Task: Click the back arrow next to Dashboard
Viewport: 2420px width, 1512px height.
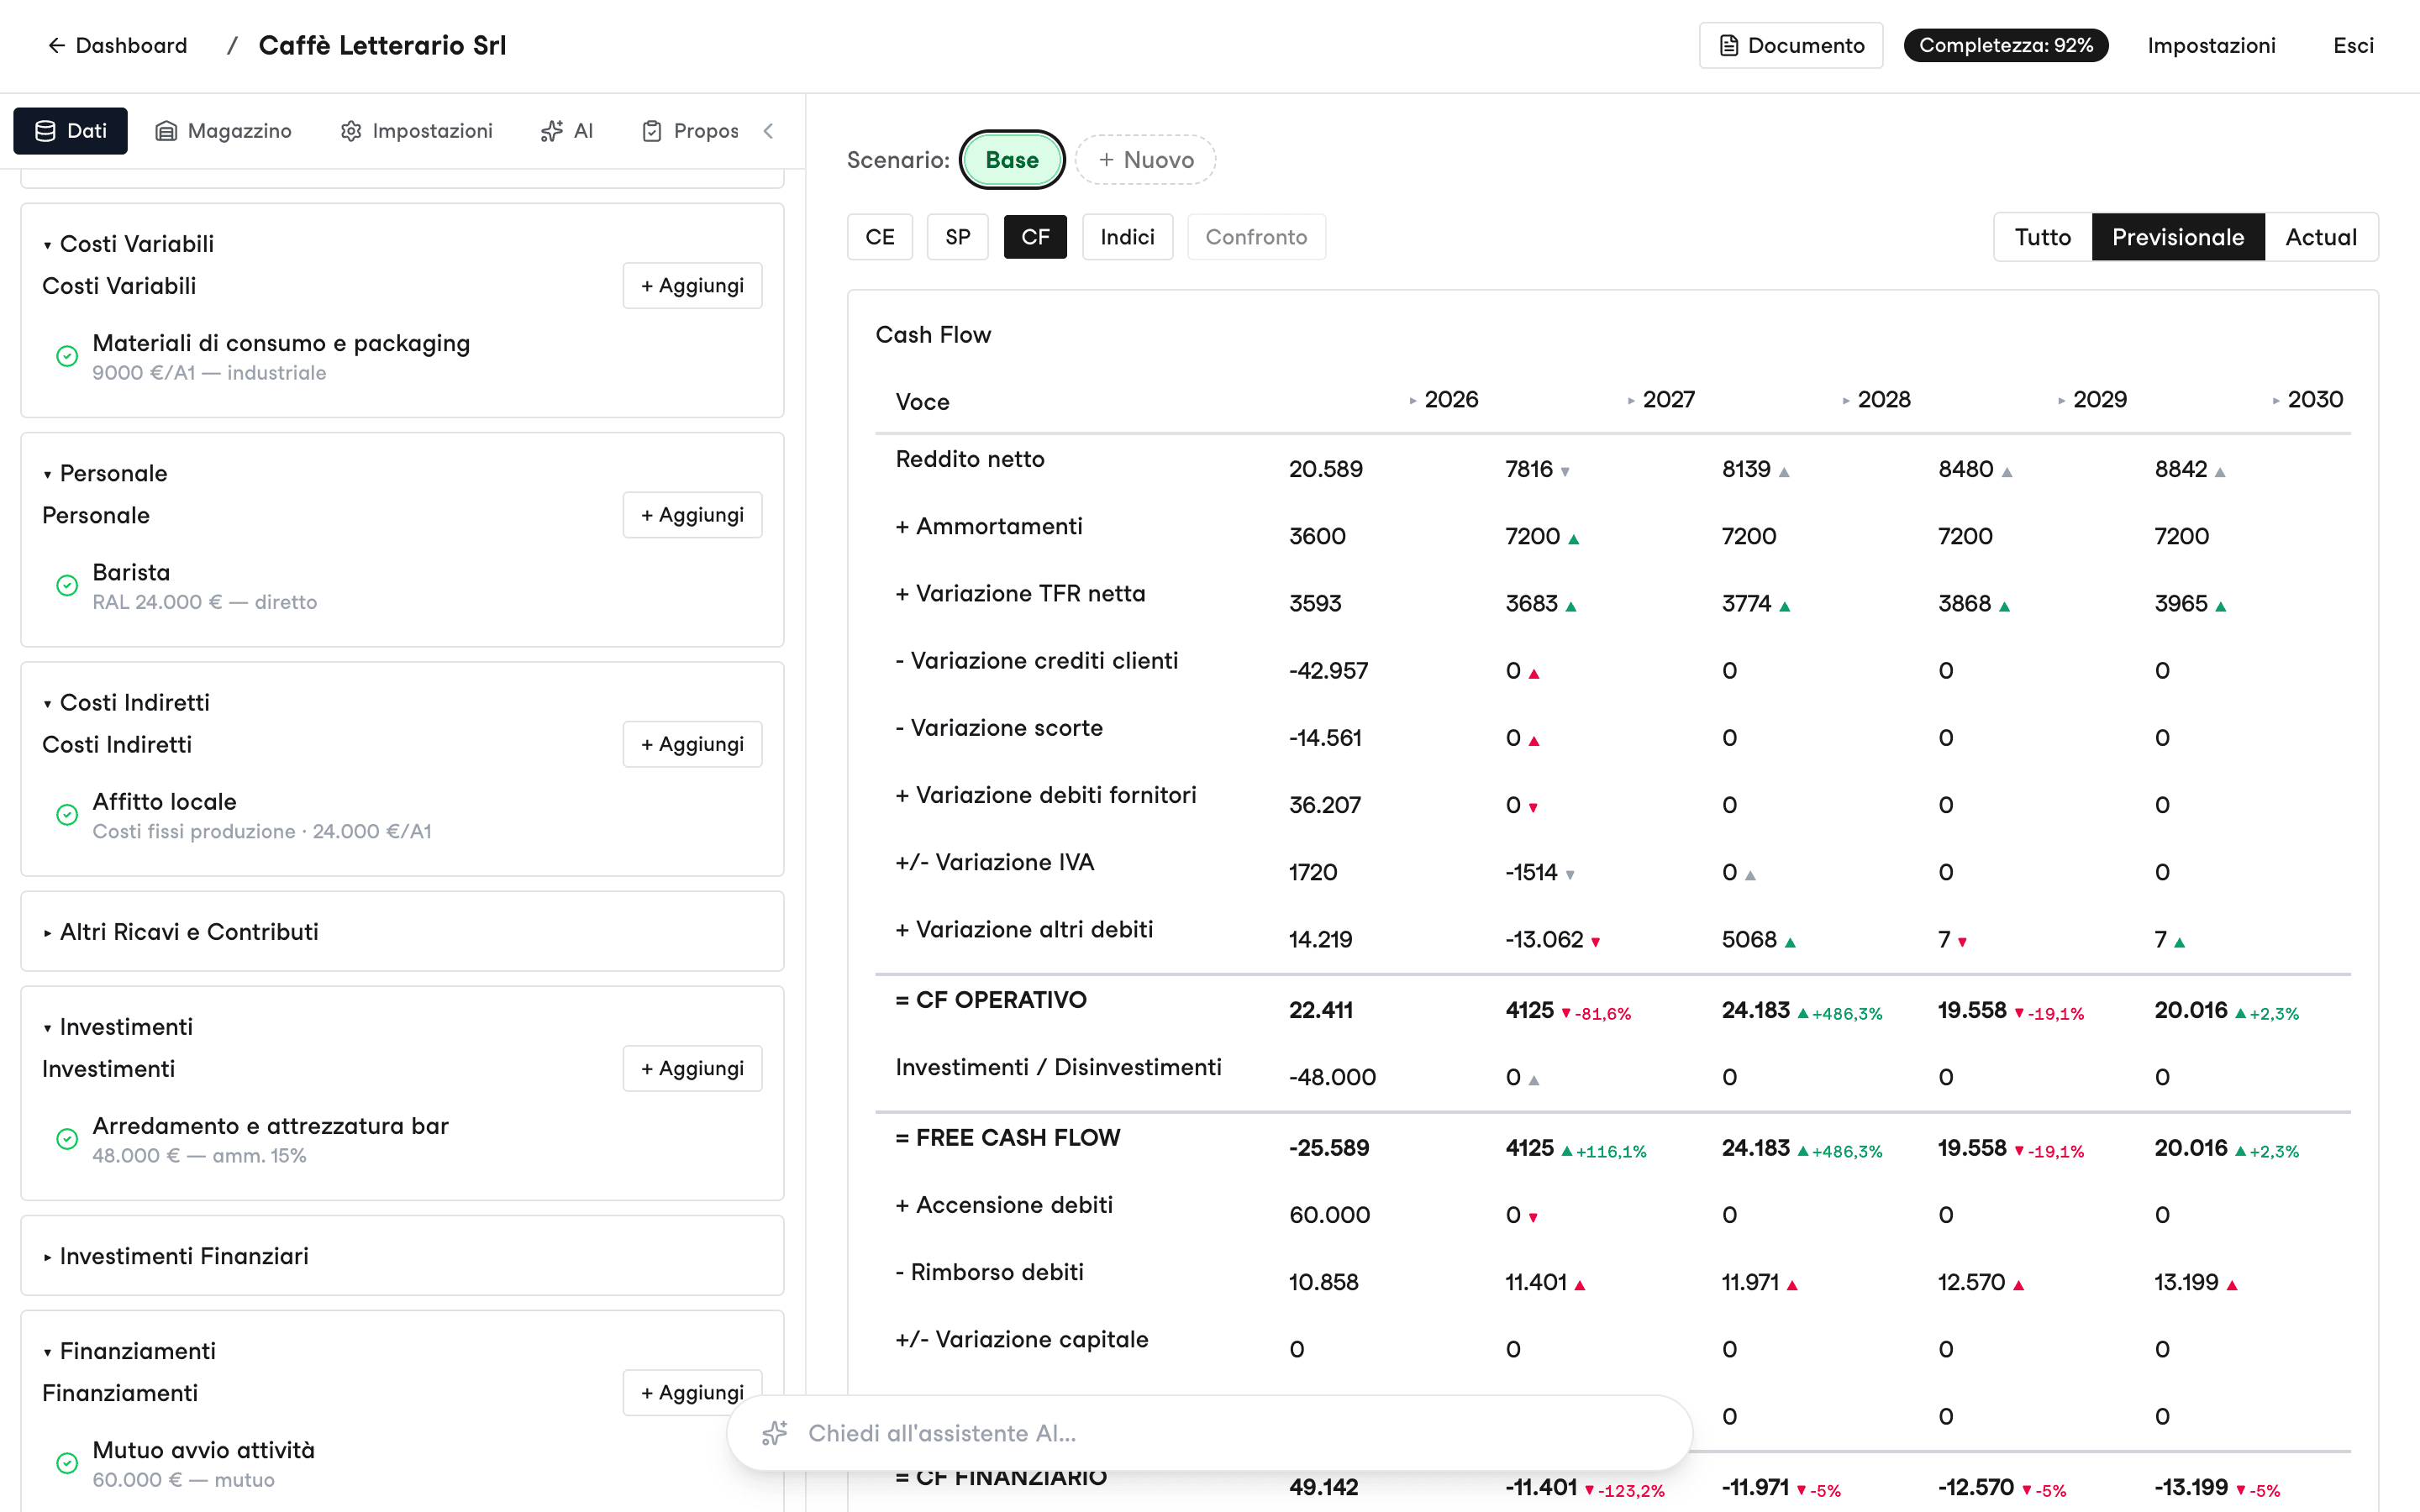Action: pyautogui.click(x=57, y=46)
